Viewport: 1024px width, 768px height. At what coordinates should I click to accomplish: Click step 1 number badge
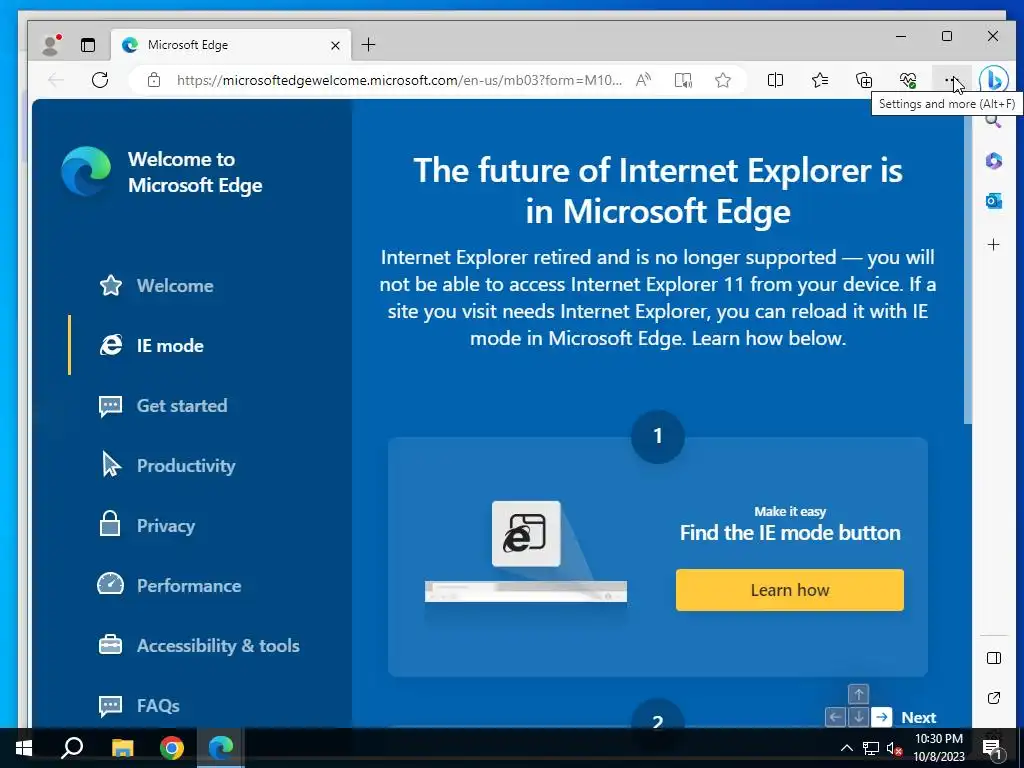coord(658,436)
